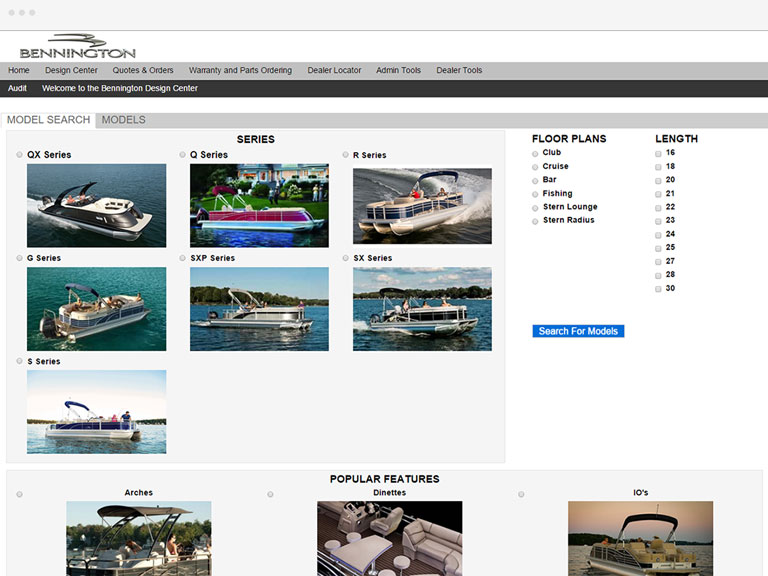The image size is (768, 576).
Task: Click the S Series boat photo
Action: click(96, 411)
